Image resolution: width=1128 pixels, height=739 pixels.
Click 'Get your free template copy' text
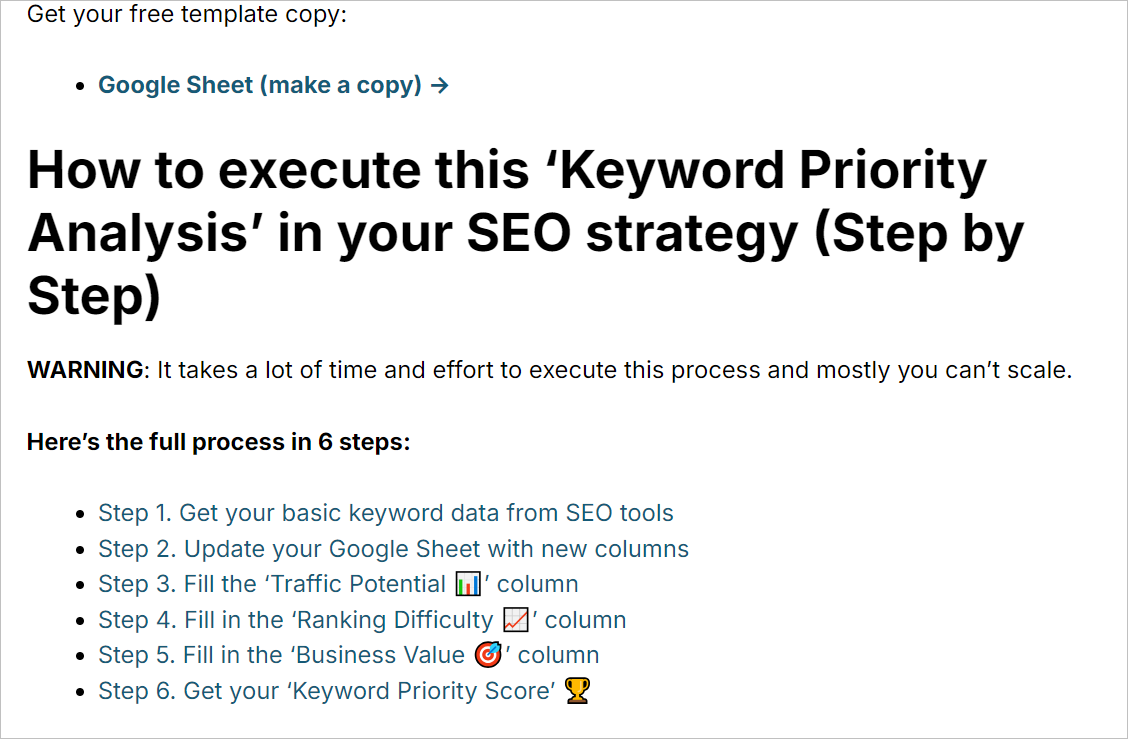187,14
